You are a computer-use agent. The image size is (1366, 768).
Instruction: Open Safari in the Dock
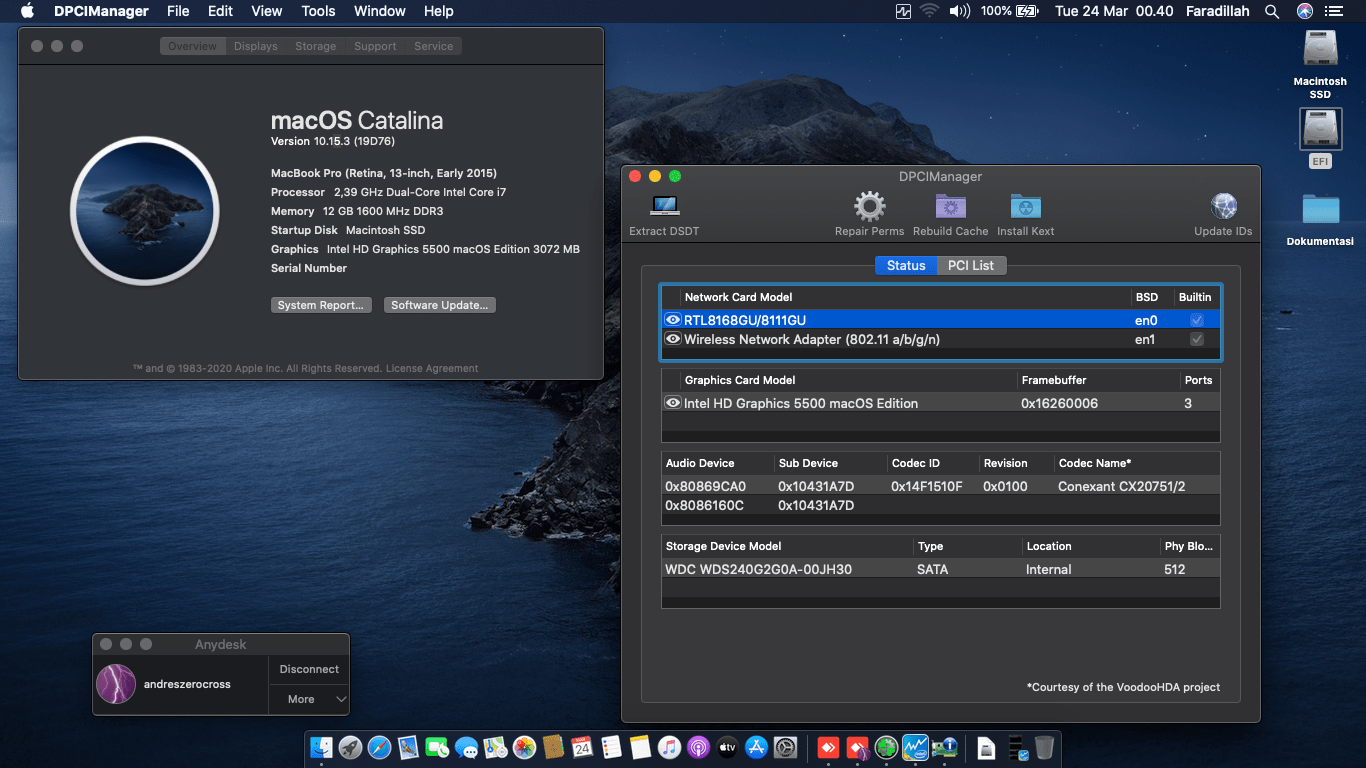pyautogui.click(x=379, y=747)
